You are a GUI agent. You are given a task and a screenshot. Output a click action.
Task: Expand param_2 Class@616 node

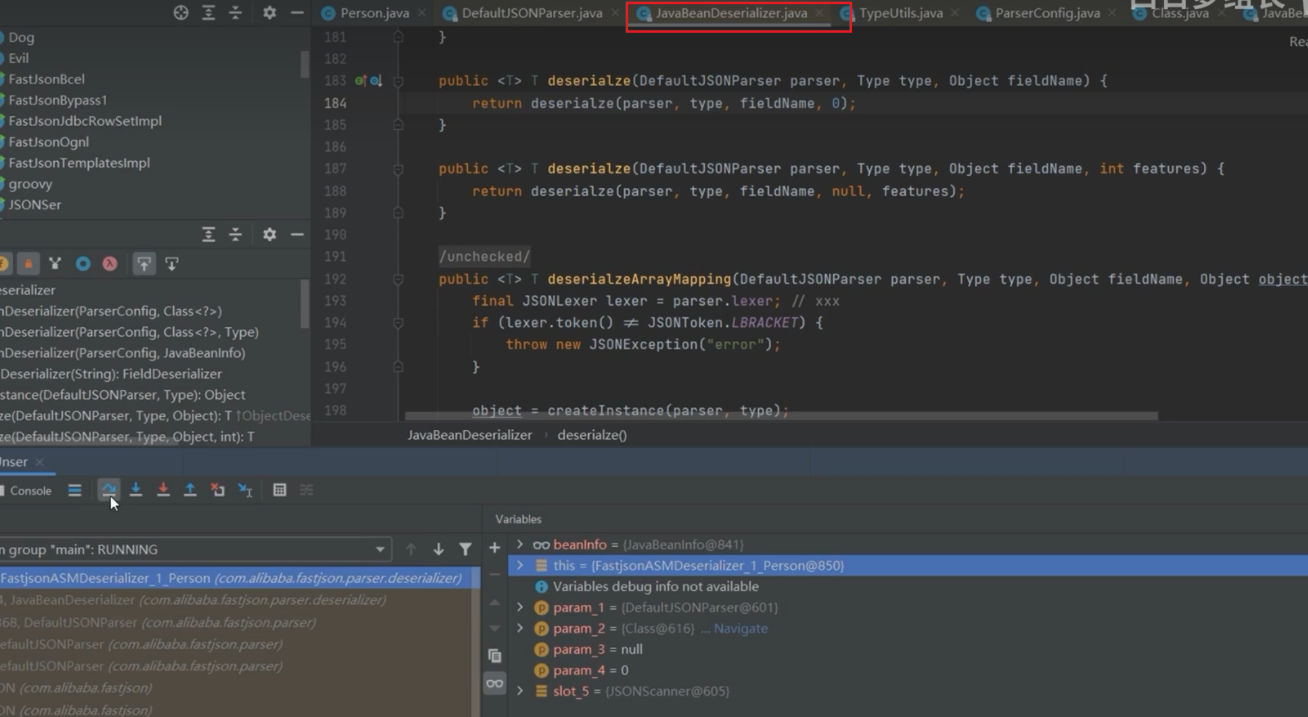519,629
